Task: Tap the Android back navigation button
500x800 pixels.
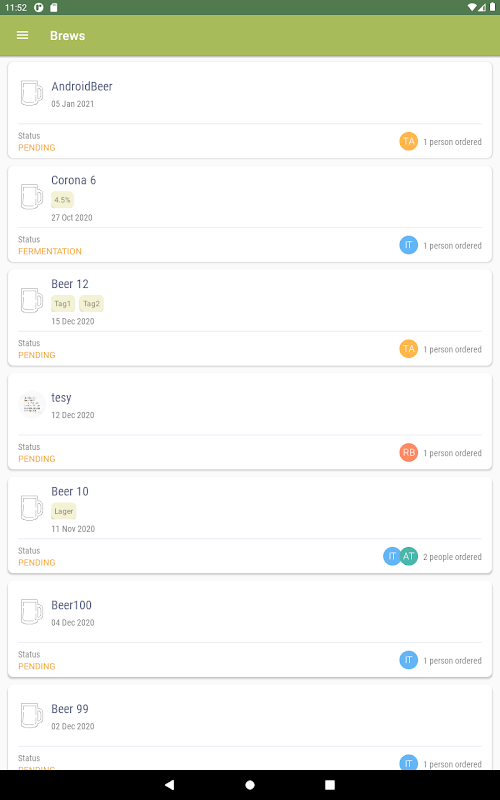Action: (x=169, y=785)
